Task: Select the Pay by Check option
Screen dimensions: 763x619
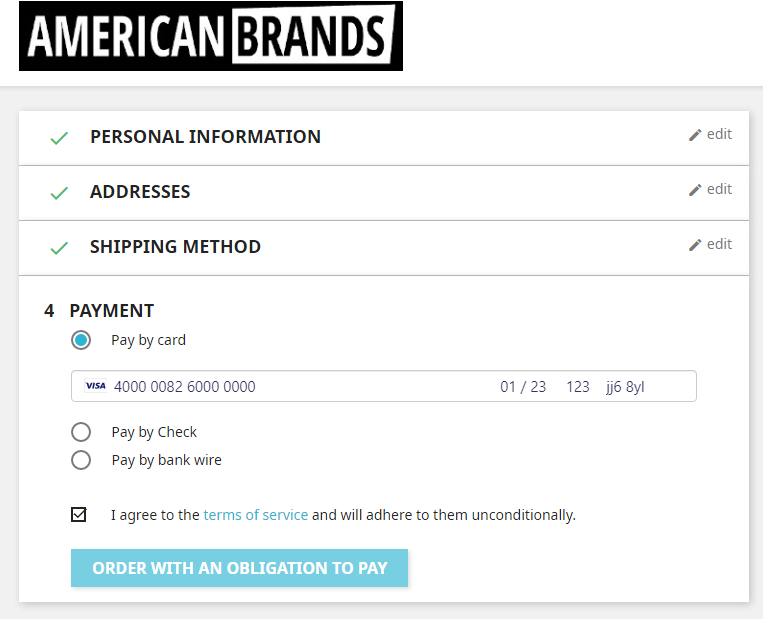Action: 81,432
